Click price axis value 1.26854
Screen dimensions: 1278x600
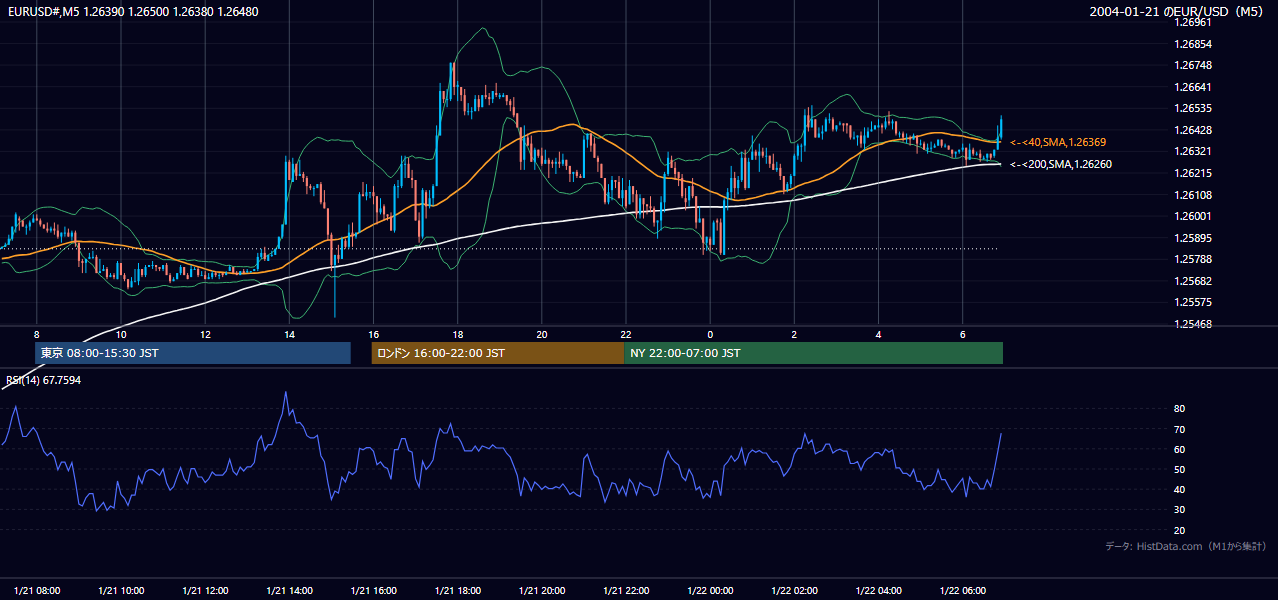pyautogui.click(x=1194, y=44)
